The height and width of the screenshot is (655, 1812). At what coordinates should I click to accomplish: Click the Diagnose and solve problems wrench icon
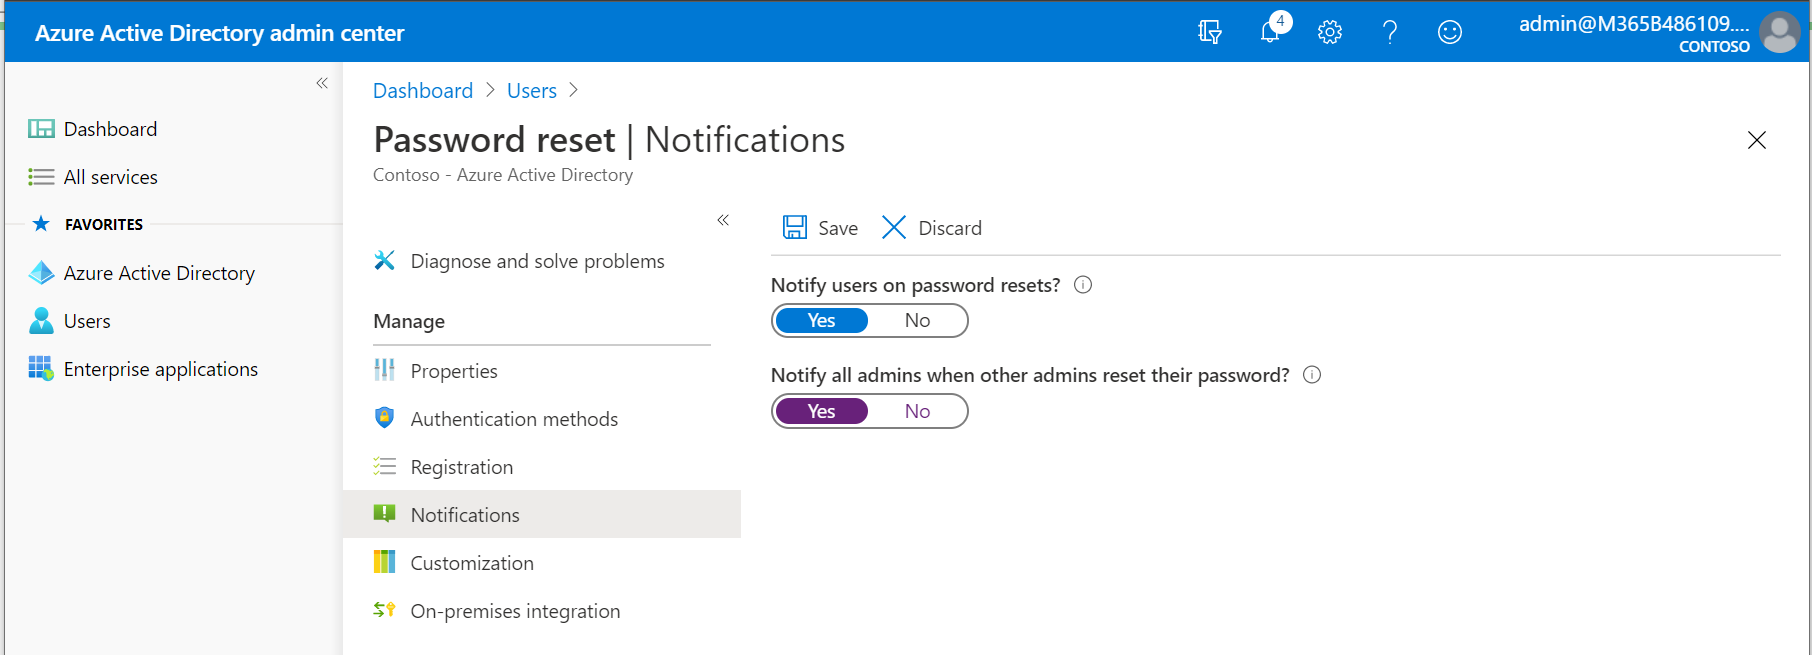pyautogui.click(x=384, y=260)
